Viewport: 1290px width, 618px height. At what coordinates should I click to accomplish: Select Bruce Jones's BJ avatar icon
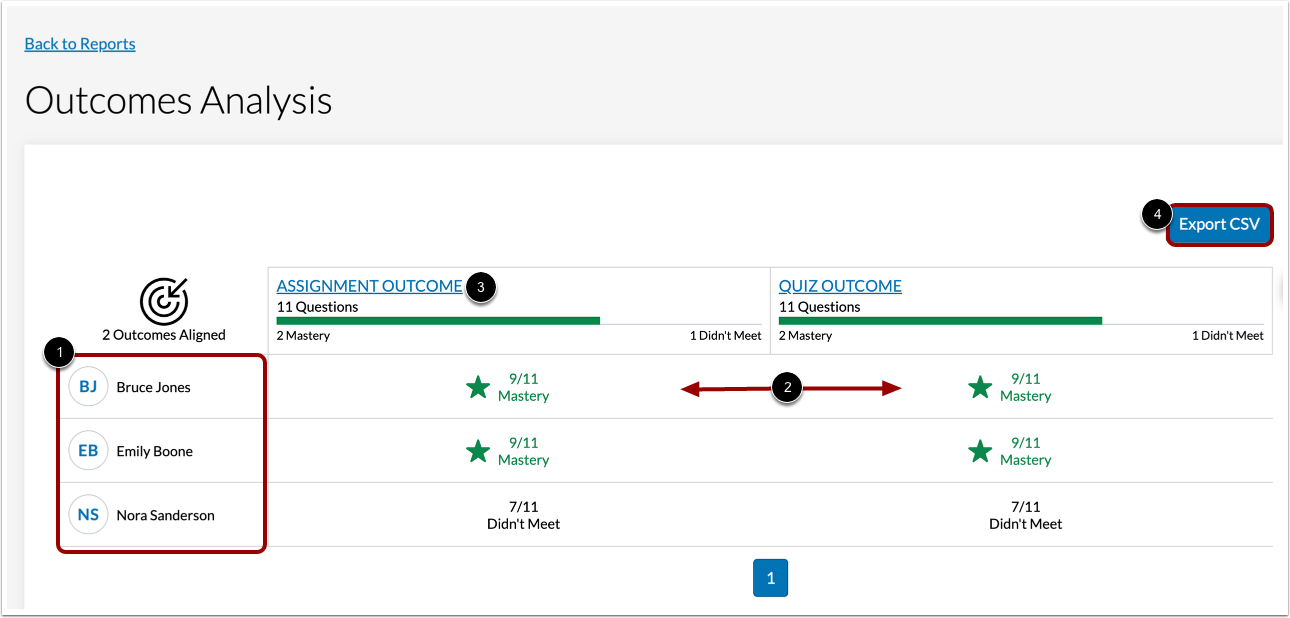tap(88, 386)
